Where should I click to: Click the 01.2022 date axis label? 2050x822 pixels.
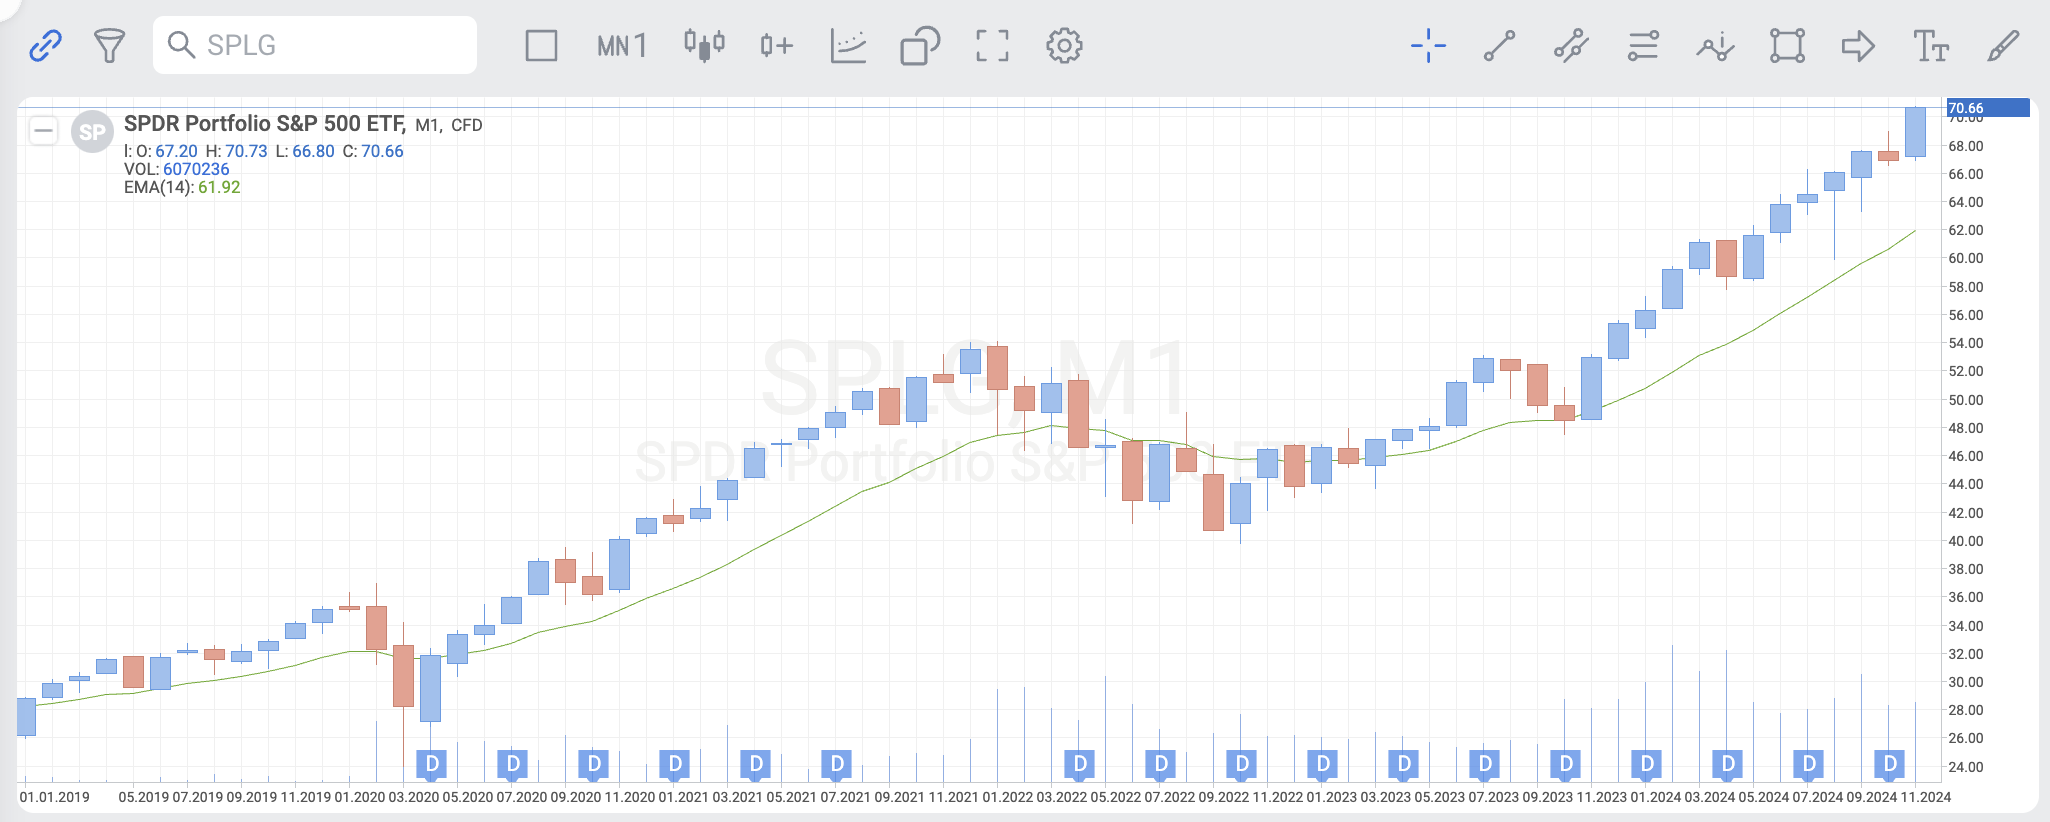click(x=1008, y=798)
